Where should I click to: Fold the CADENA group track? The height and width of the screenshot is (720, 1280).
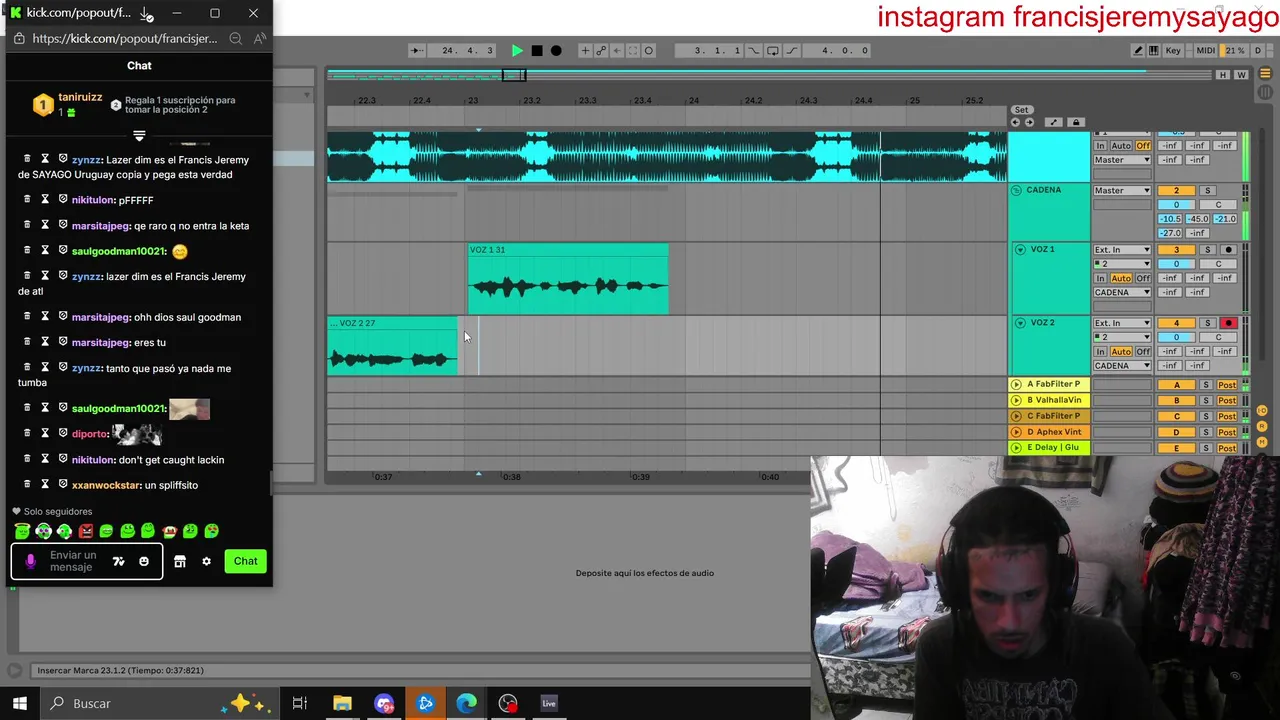click(1016, 190)
